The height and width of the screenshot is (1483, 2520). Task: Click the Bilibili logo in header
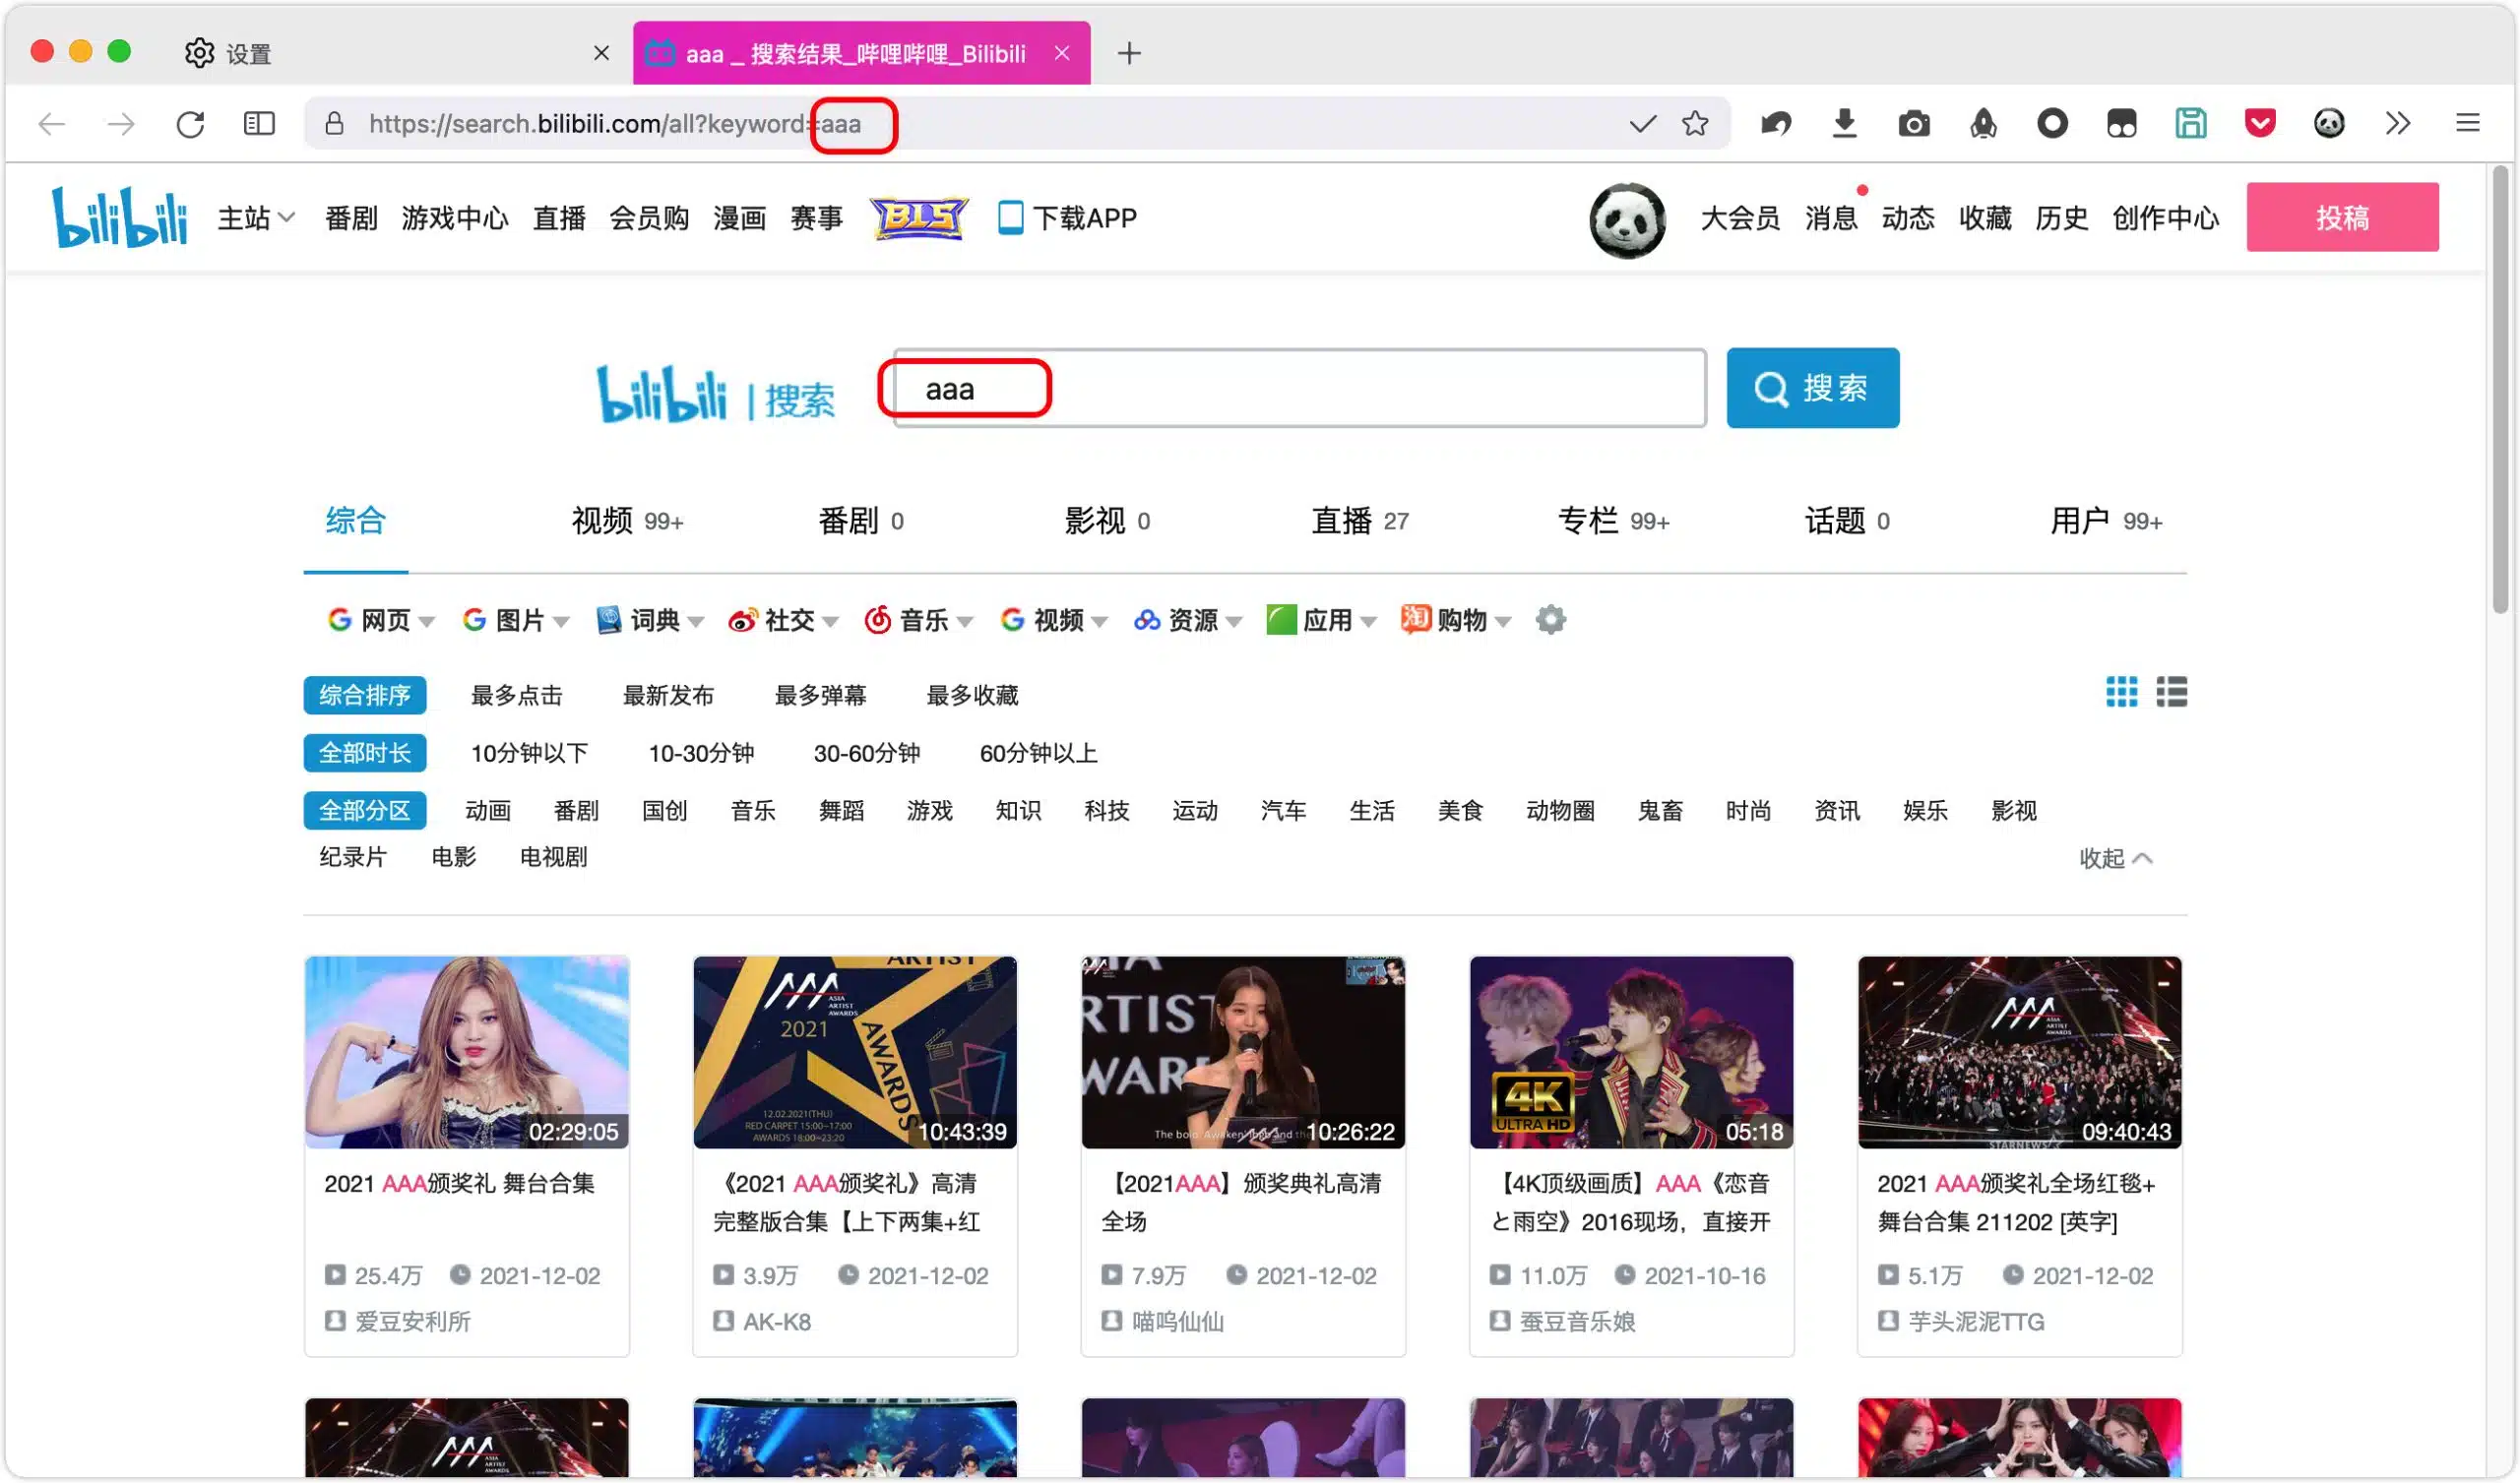(119, 217)
